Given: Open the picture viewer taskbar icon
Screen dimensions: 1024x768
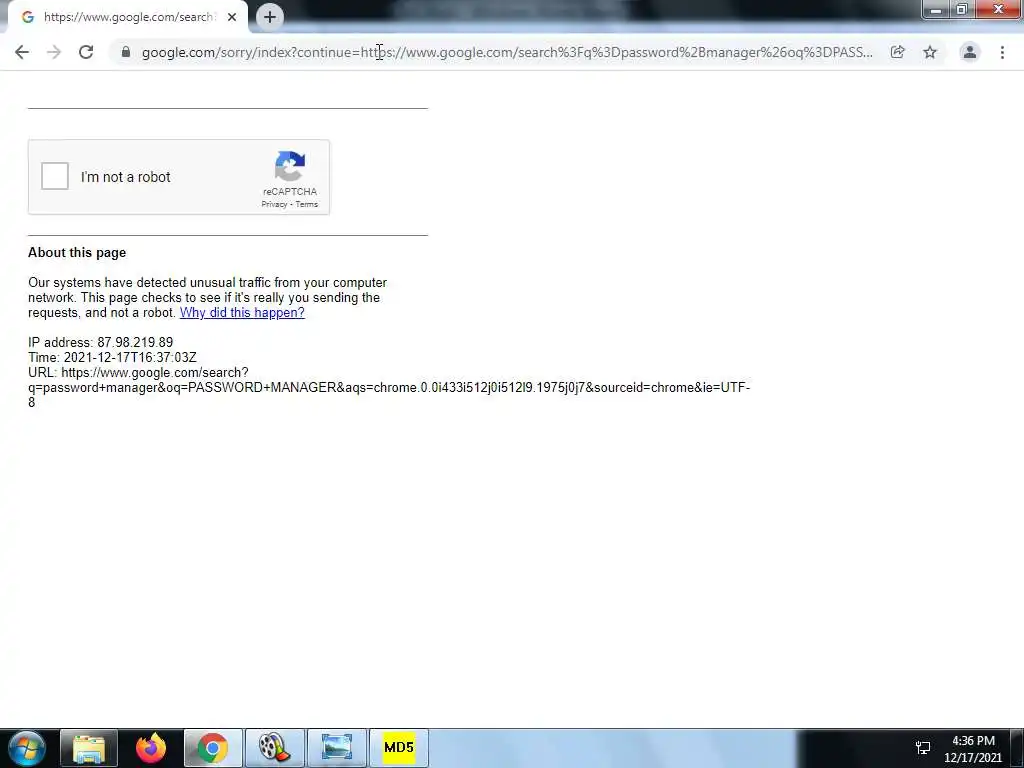Looking at the screenshot, I should coord(337,748).
